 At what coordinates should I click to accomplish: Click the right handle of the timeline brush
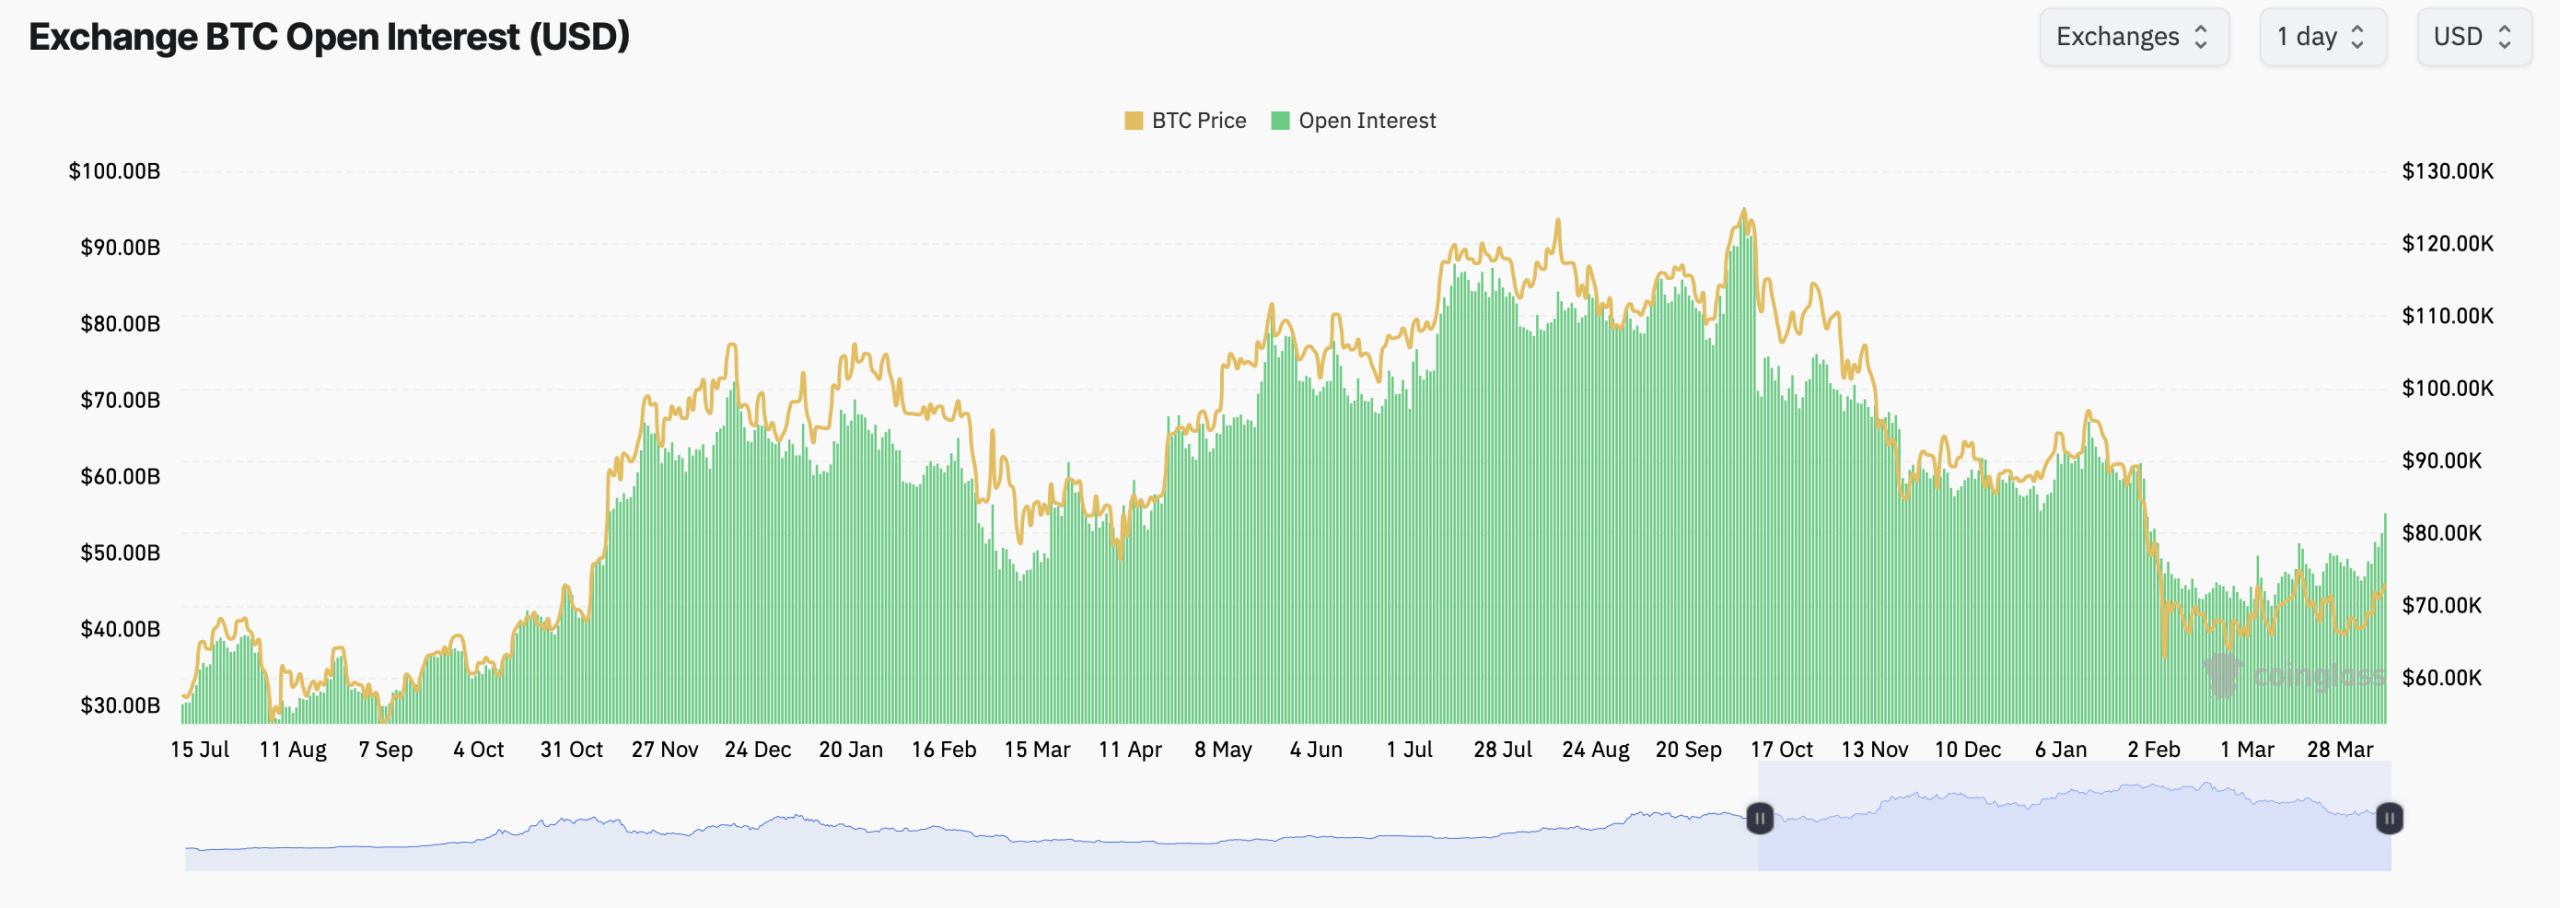tap(2388, 818)
